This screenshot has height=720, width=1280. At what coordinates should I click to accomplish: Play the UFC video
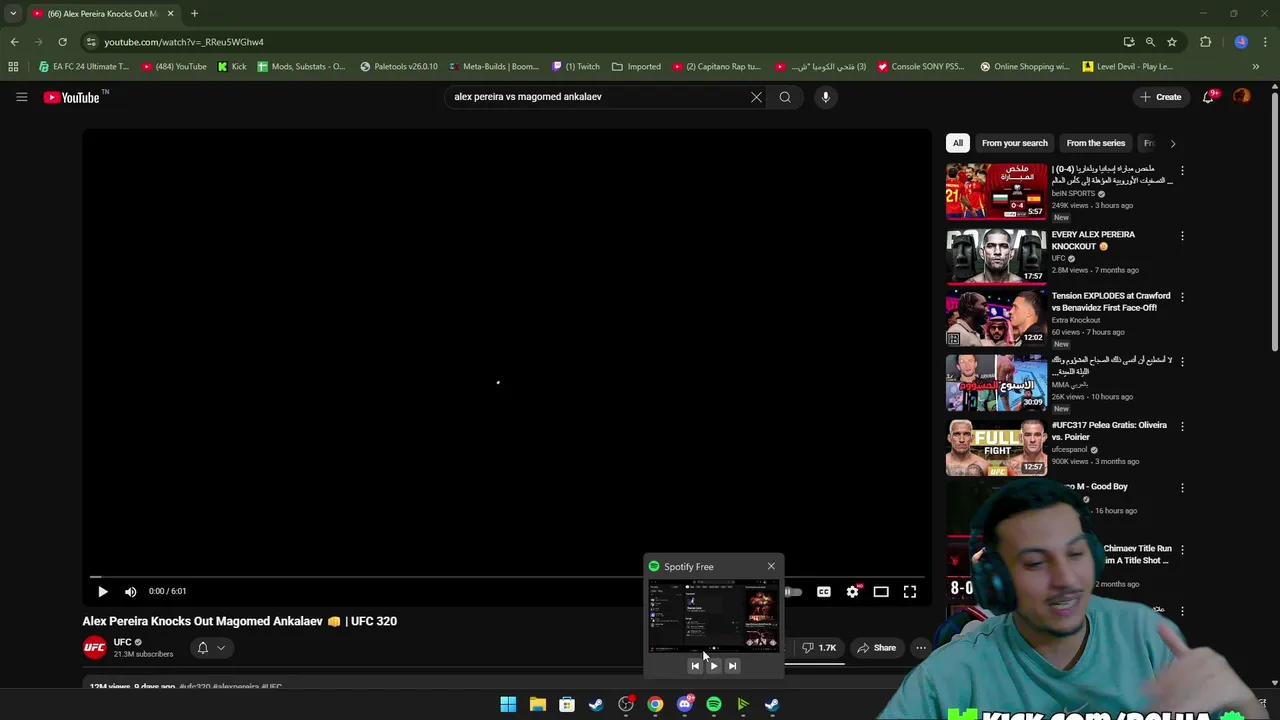point(102,591)
